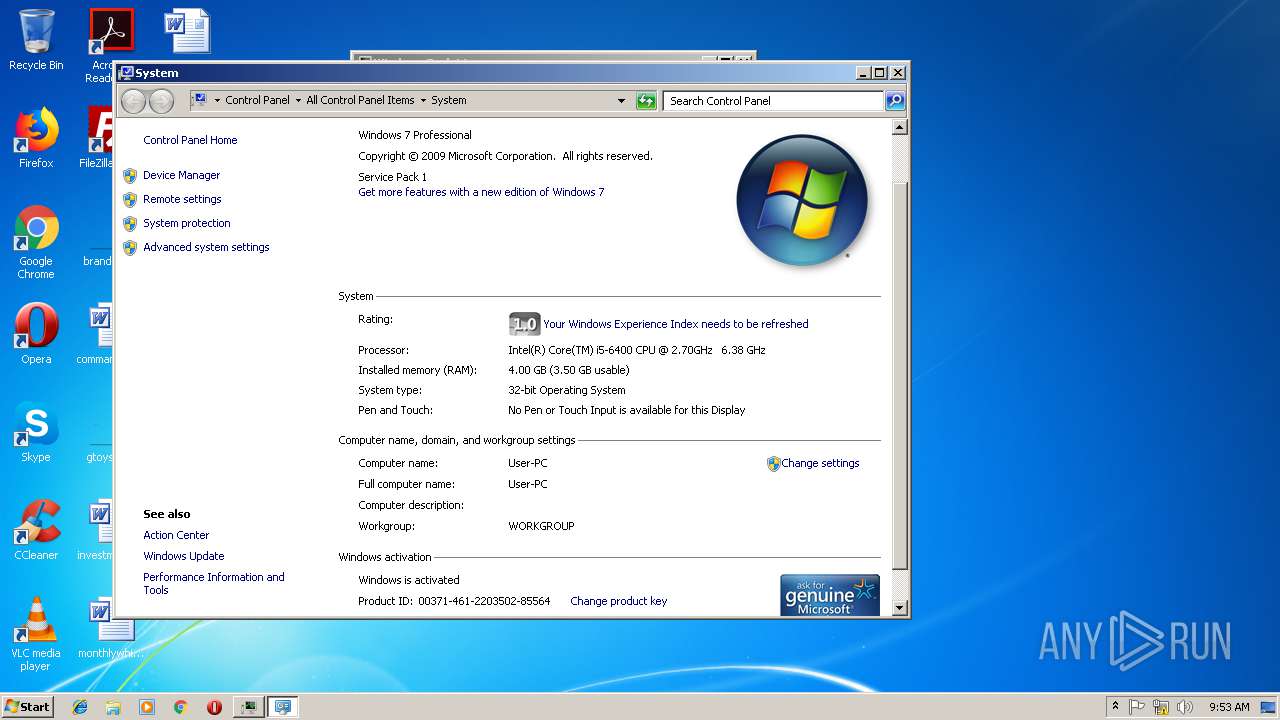The width and height of the screenshot is (1280, 720).
Task: Open Device Manager from the sidebar
Action: [x=181, y=175]
